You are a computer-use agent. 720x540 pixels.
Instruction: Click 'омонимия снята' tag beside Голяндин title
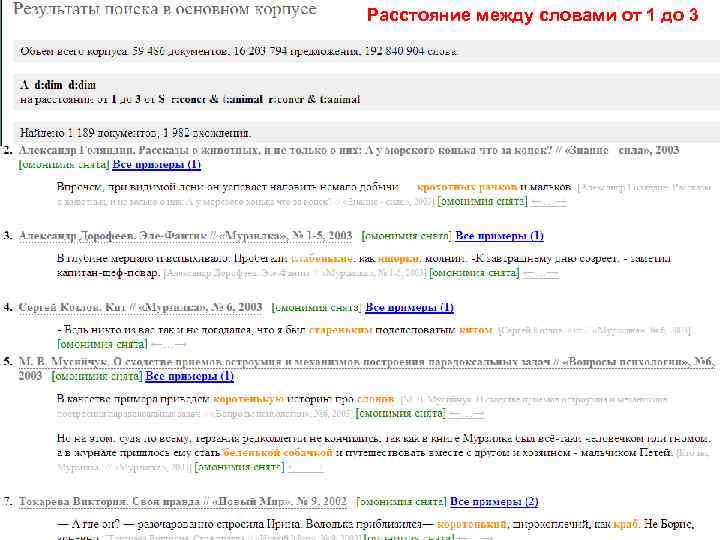64,164
